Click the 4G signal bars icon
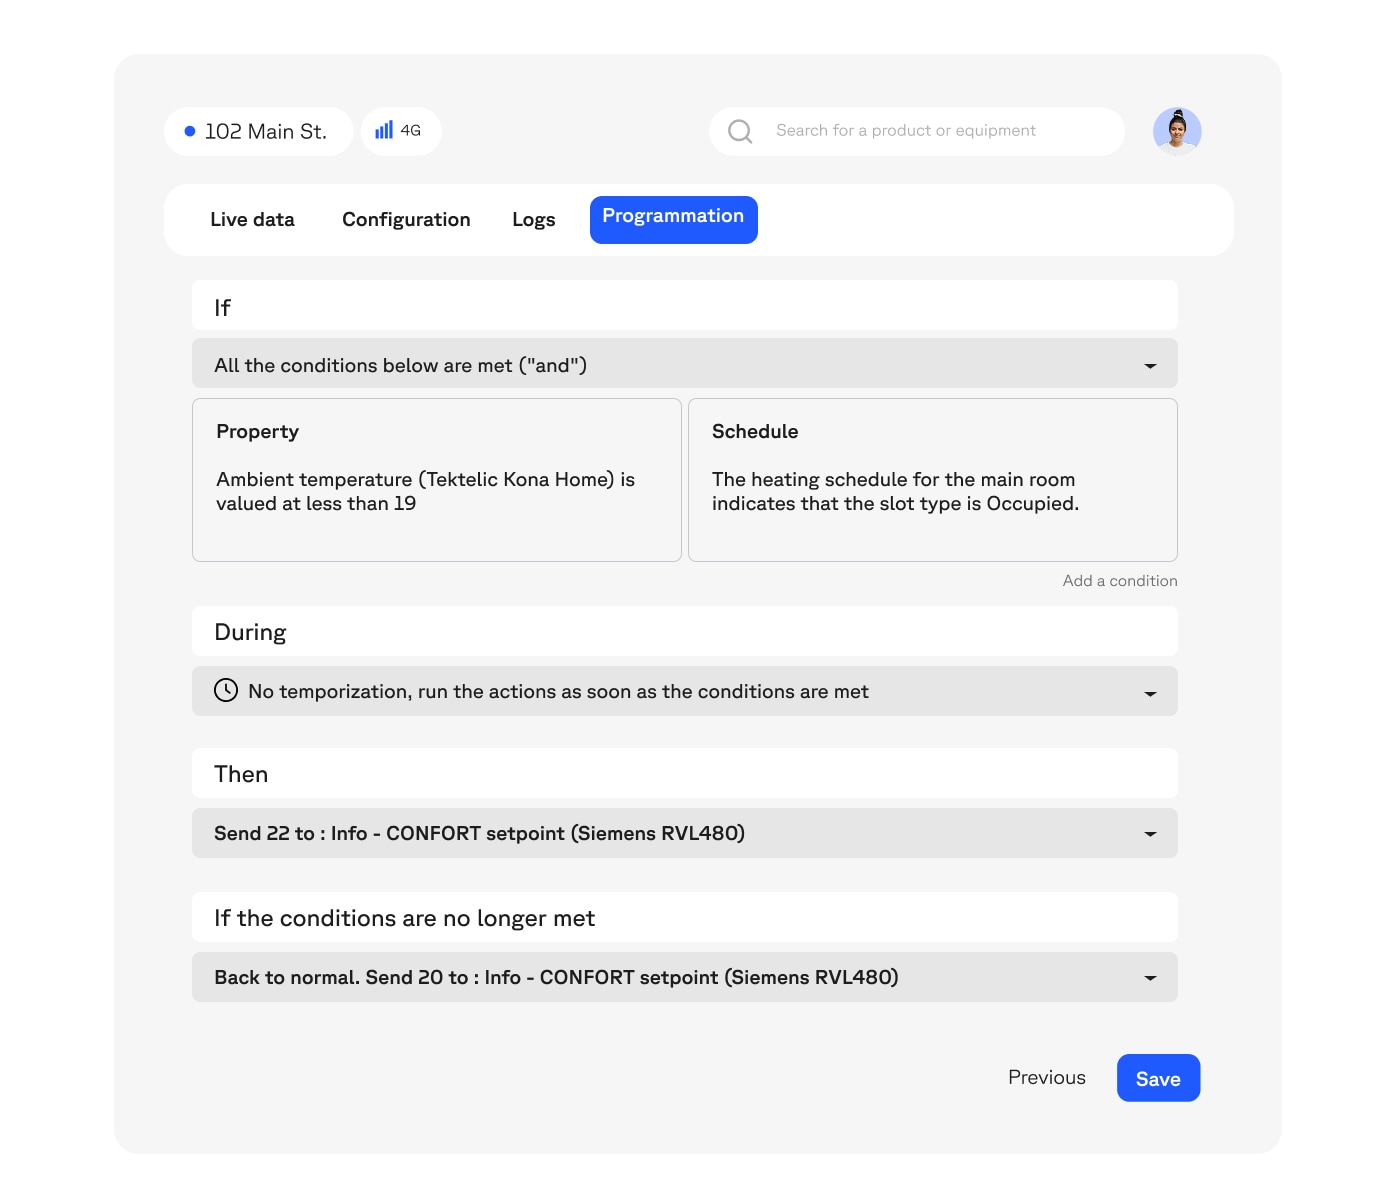Viewport: 1388px width, 1198px height. click(384, 130)
